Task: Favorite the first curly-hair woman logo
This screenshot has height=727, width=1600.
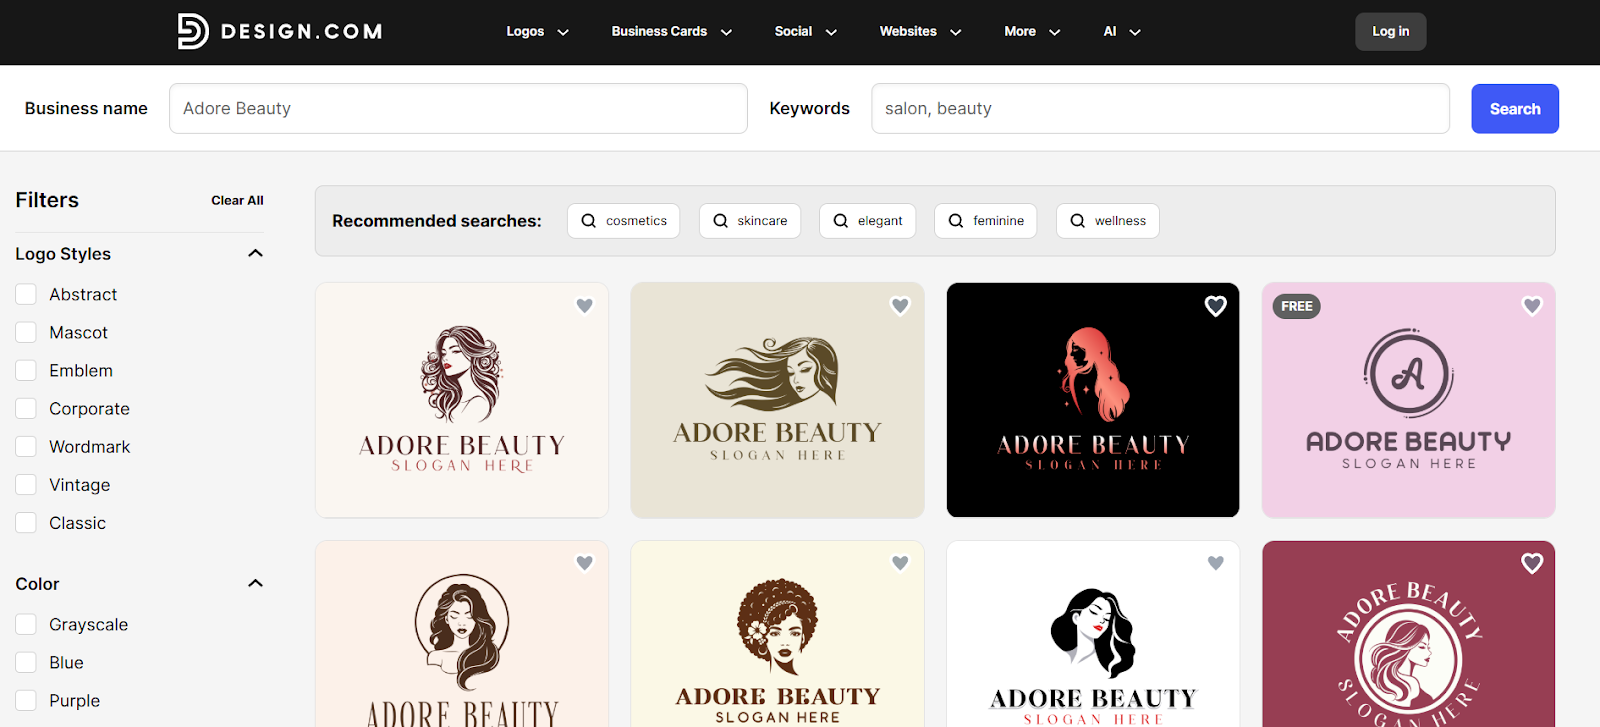Action: pyautogui.click(x=585, y=306)
